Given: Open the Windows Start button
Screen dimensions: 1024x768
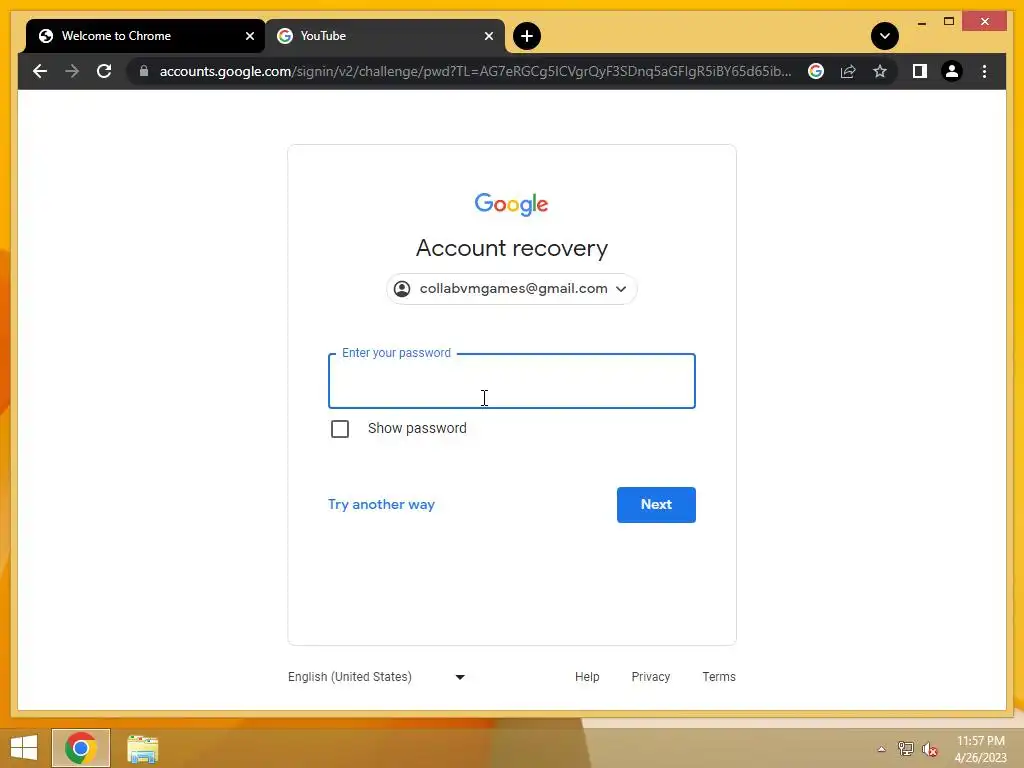Looking at the screenshot, I should click(x=24, y=748).
